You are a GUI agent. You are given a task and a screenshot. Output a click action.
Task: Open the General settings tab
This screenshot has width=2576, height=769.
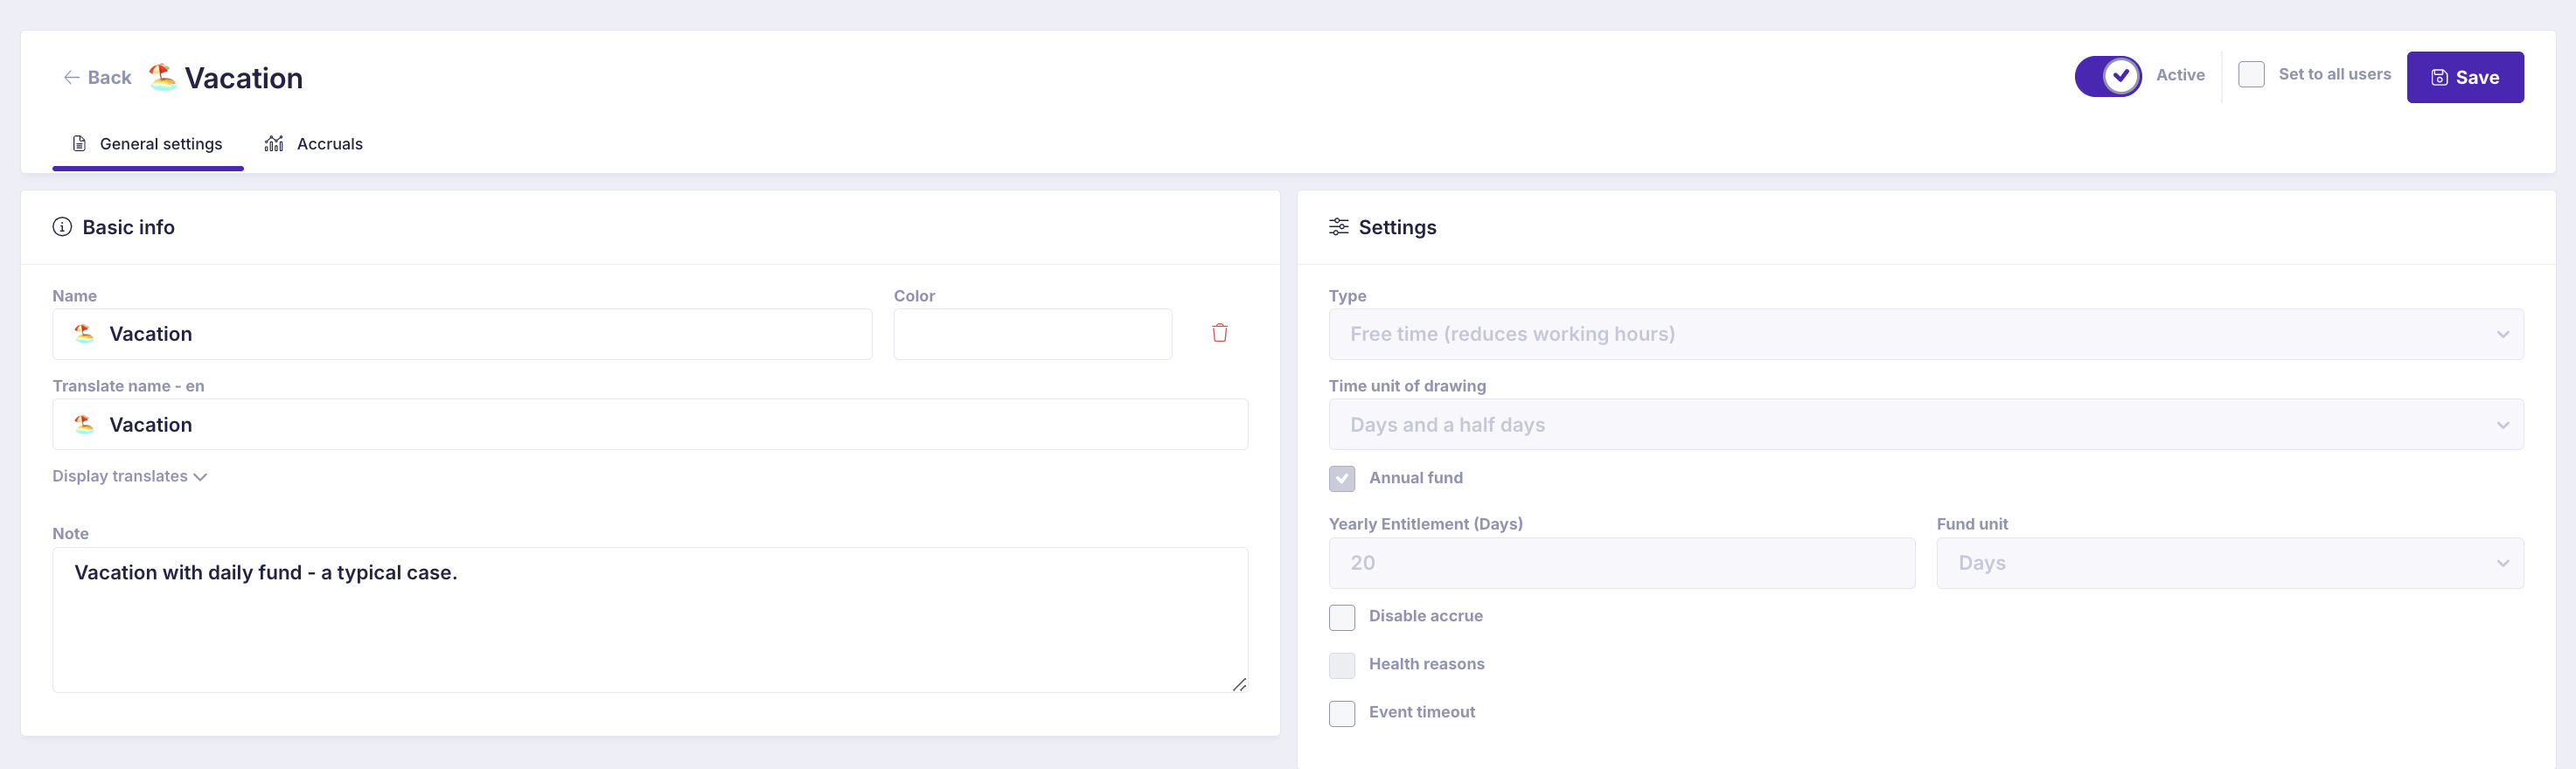coord(148,144)
